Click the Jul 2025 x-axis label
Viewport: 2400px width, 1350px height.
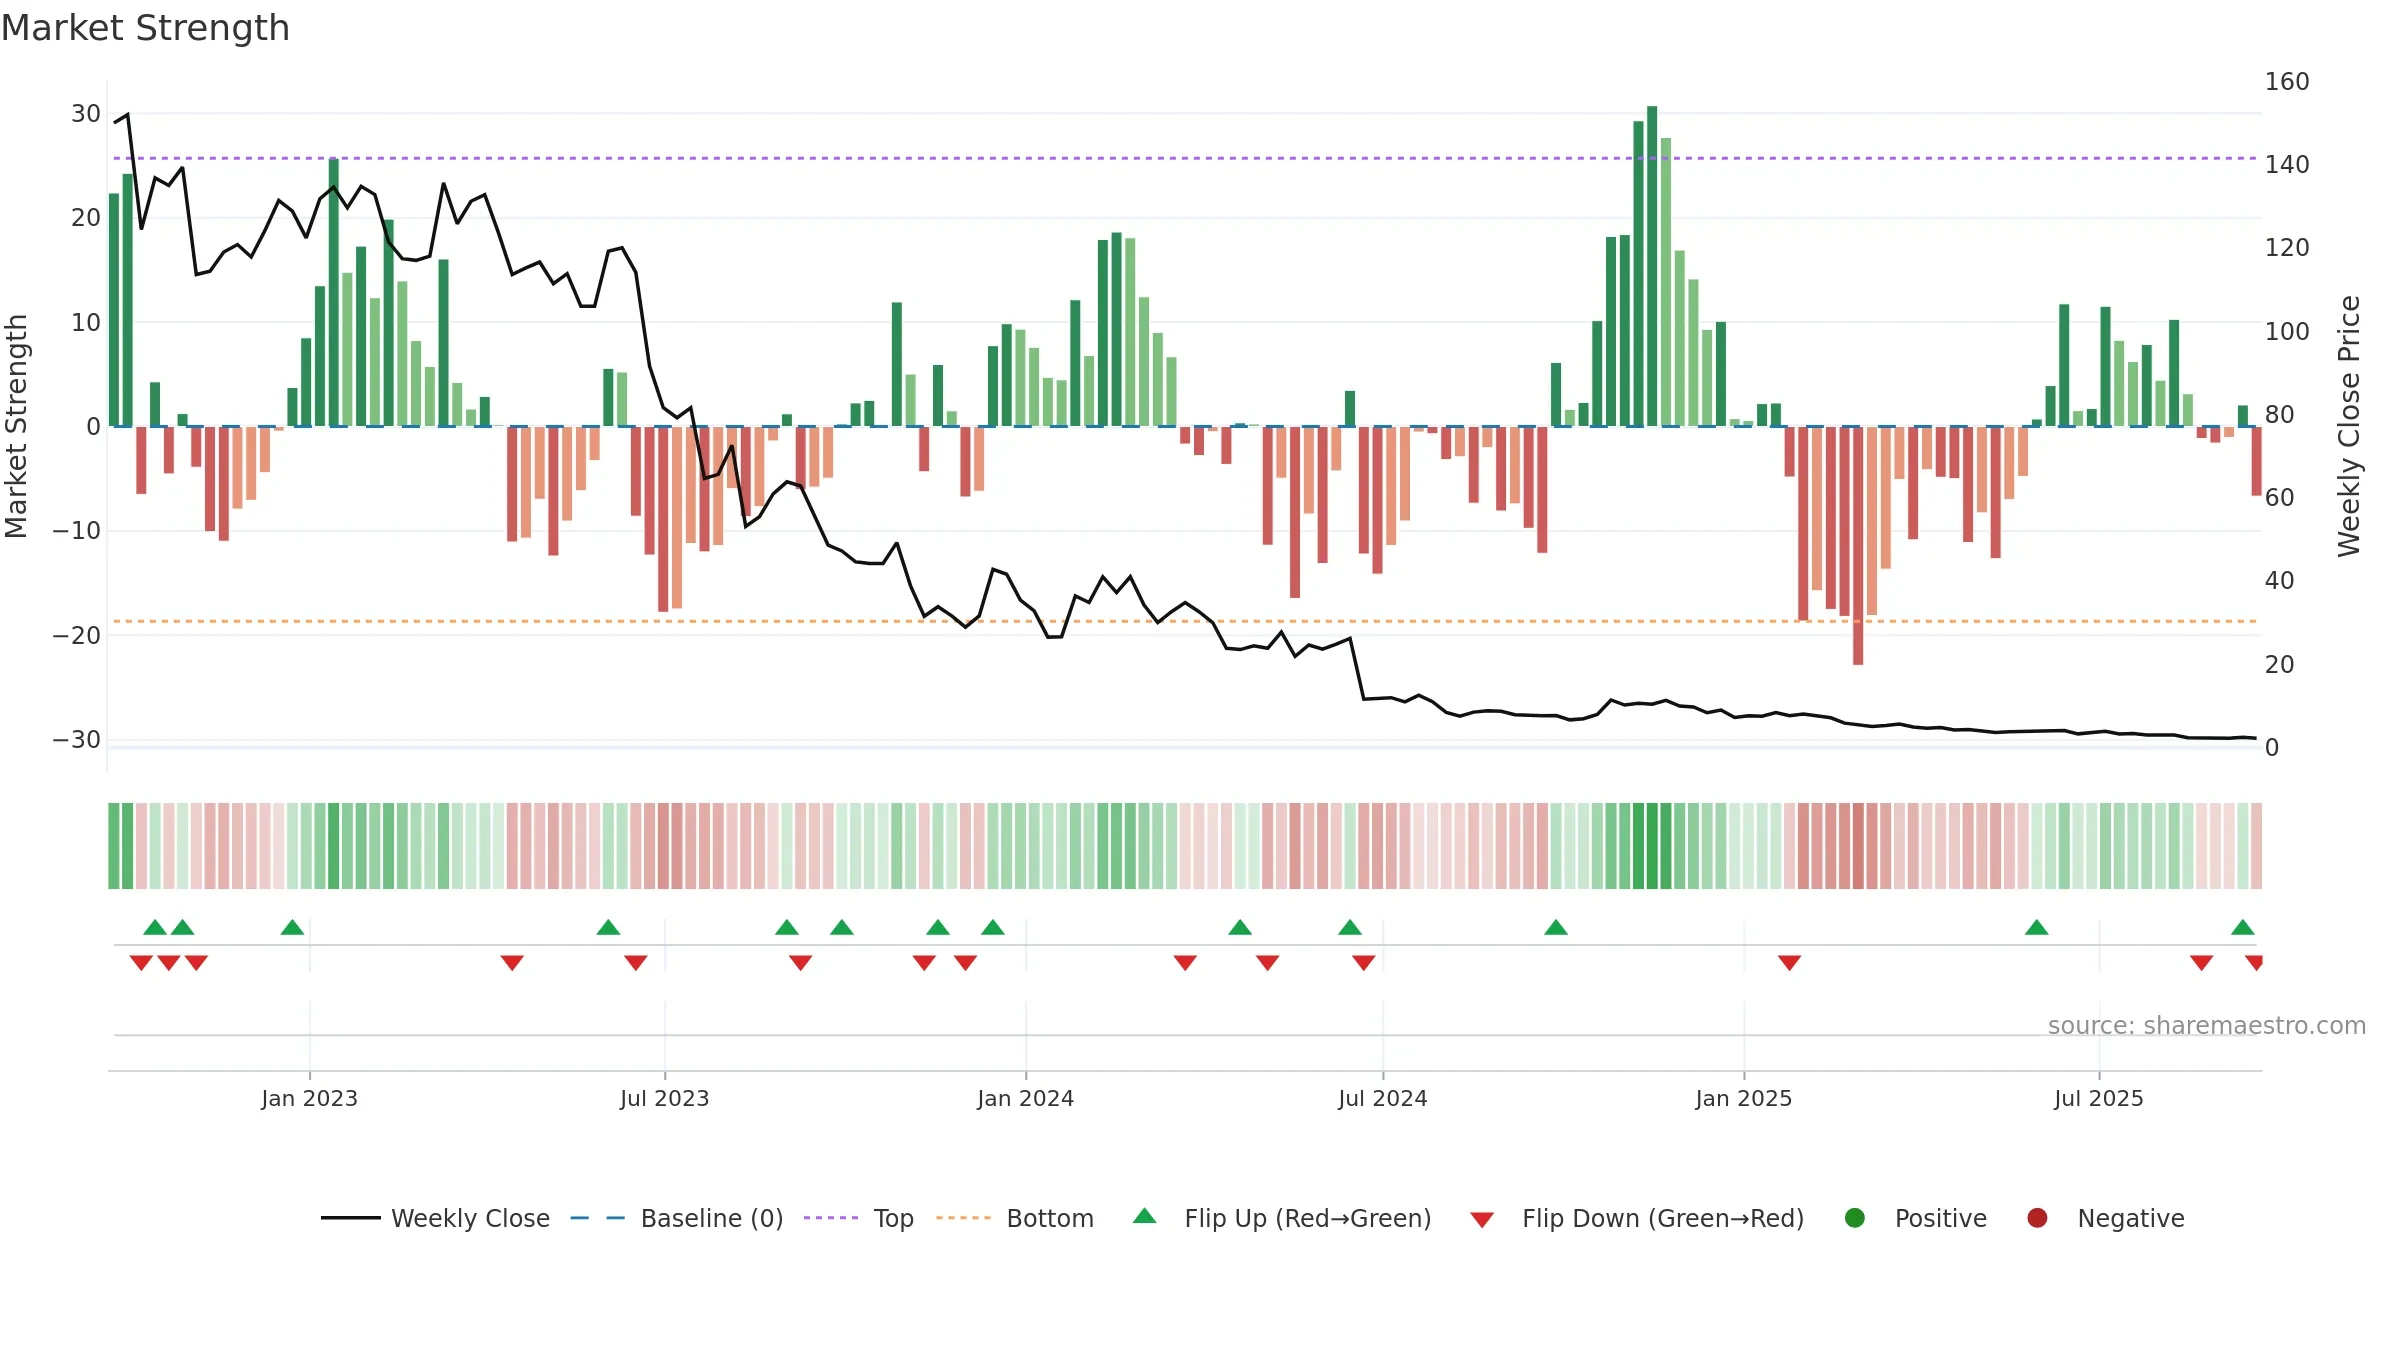tap(2099, 1099)
